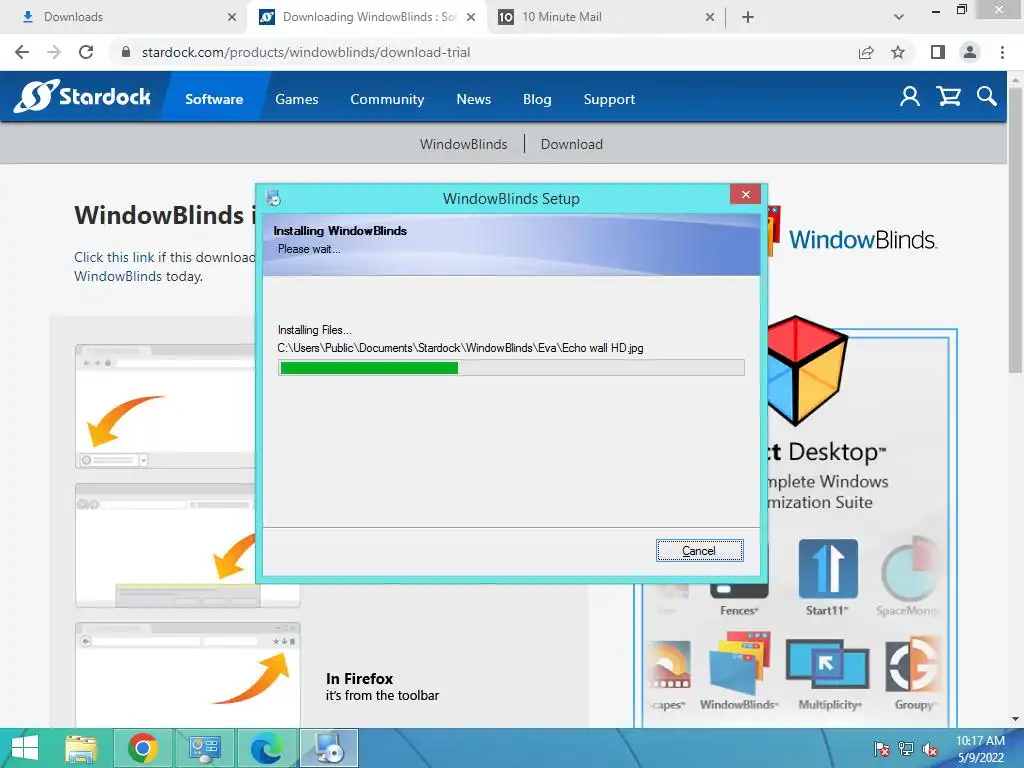Screen dimensions: 1024x768
Task: Click the Firefox toolbar instruction thumbnail
Action: 188,675
